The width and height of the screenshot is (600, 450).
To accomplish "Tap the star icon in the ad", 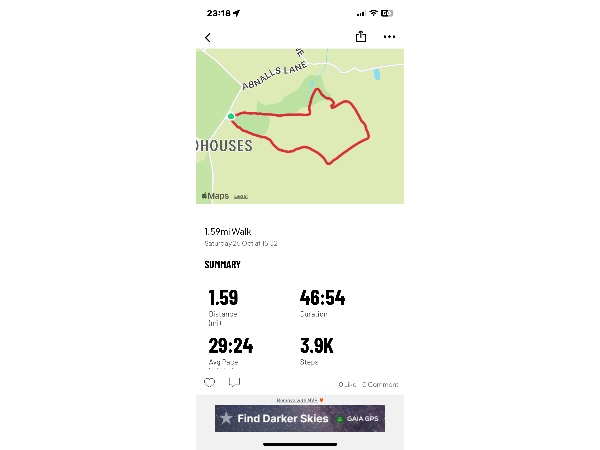I will coord(227,418).
